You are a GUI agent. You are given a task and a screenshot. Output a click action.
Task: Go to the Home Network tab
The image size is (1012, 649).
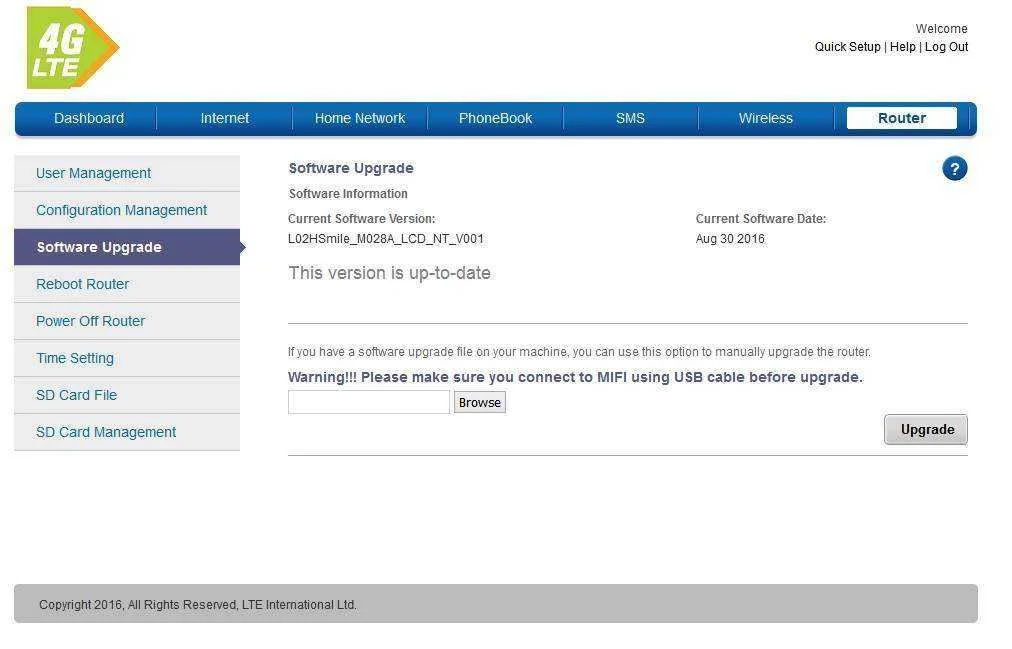[x=359, y=119]
